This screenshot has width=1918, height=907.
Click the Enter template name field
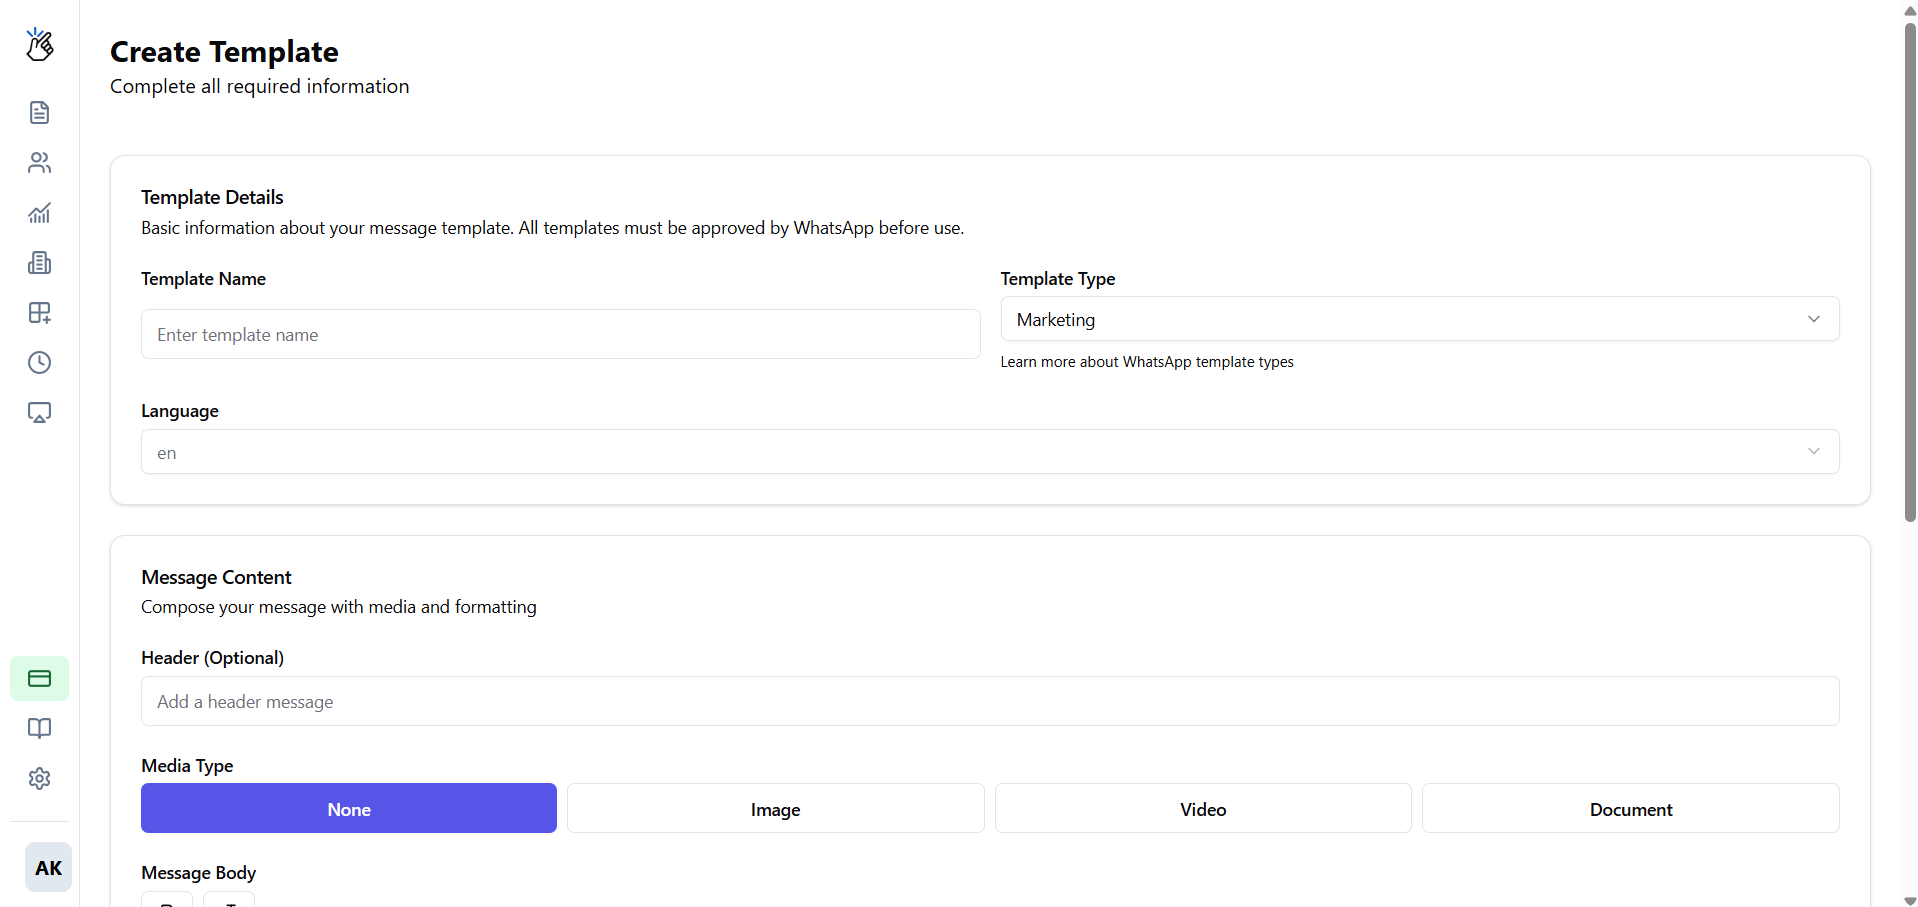560,334
